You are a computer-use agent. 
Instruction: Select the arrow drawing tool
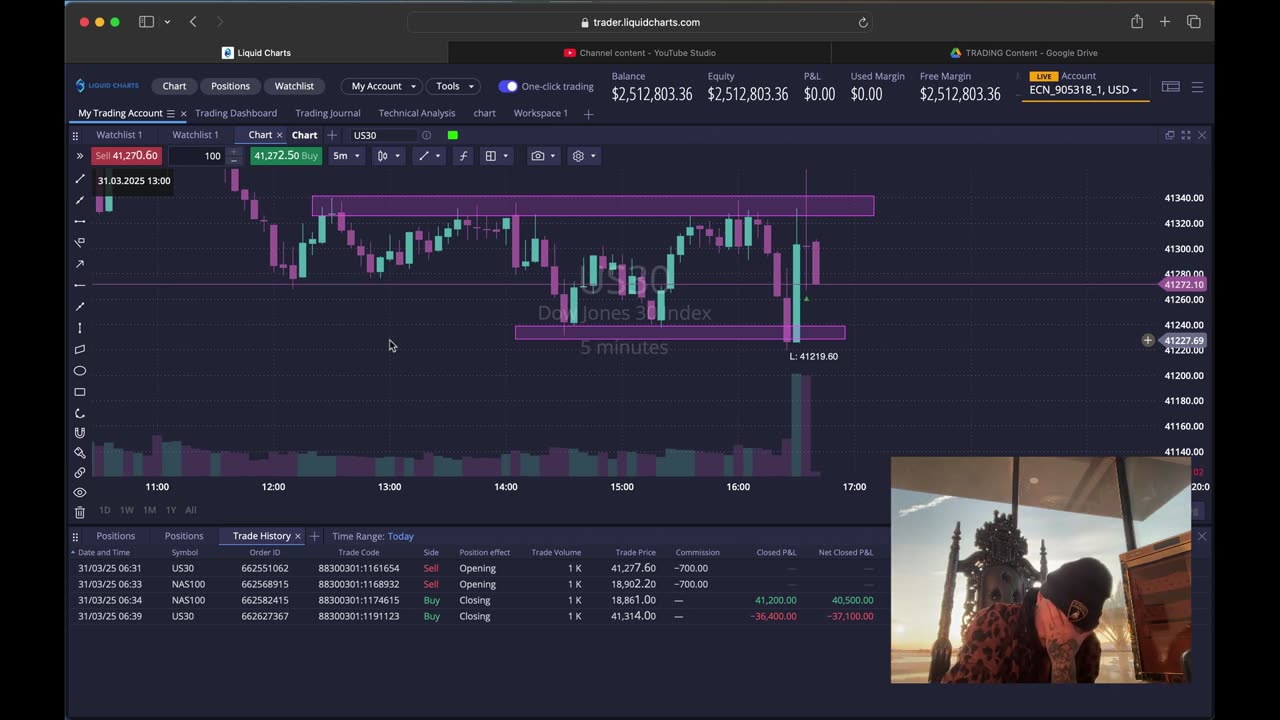(x=80, y=264)
